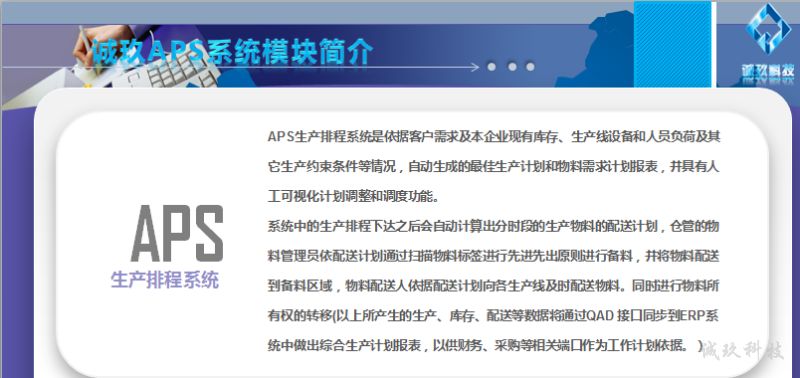Click the 诚玖APS系统模块简介 heading
Viewport: 800px width, 378px height.
click(233, 52)
